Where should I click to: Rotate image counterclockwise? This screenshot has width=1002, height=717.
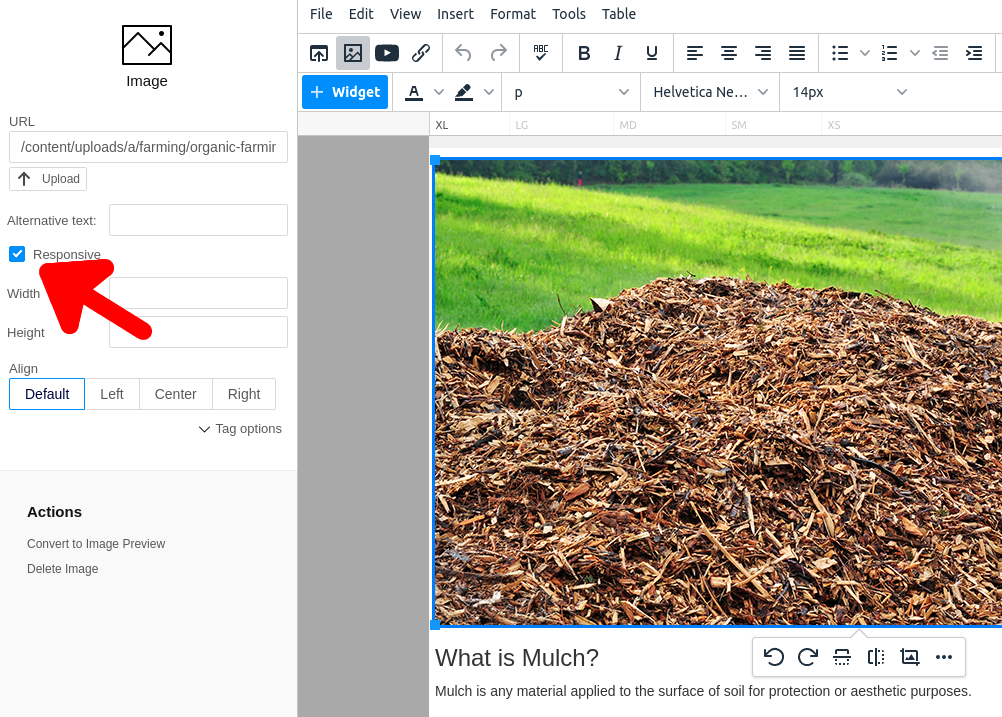tap(774, 657)
